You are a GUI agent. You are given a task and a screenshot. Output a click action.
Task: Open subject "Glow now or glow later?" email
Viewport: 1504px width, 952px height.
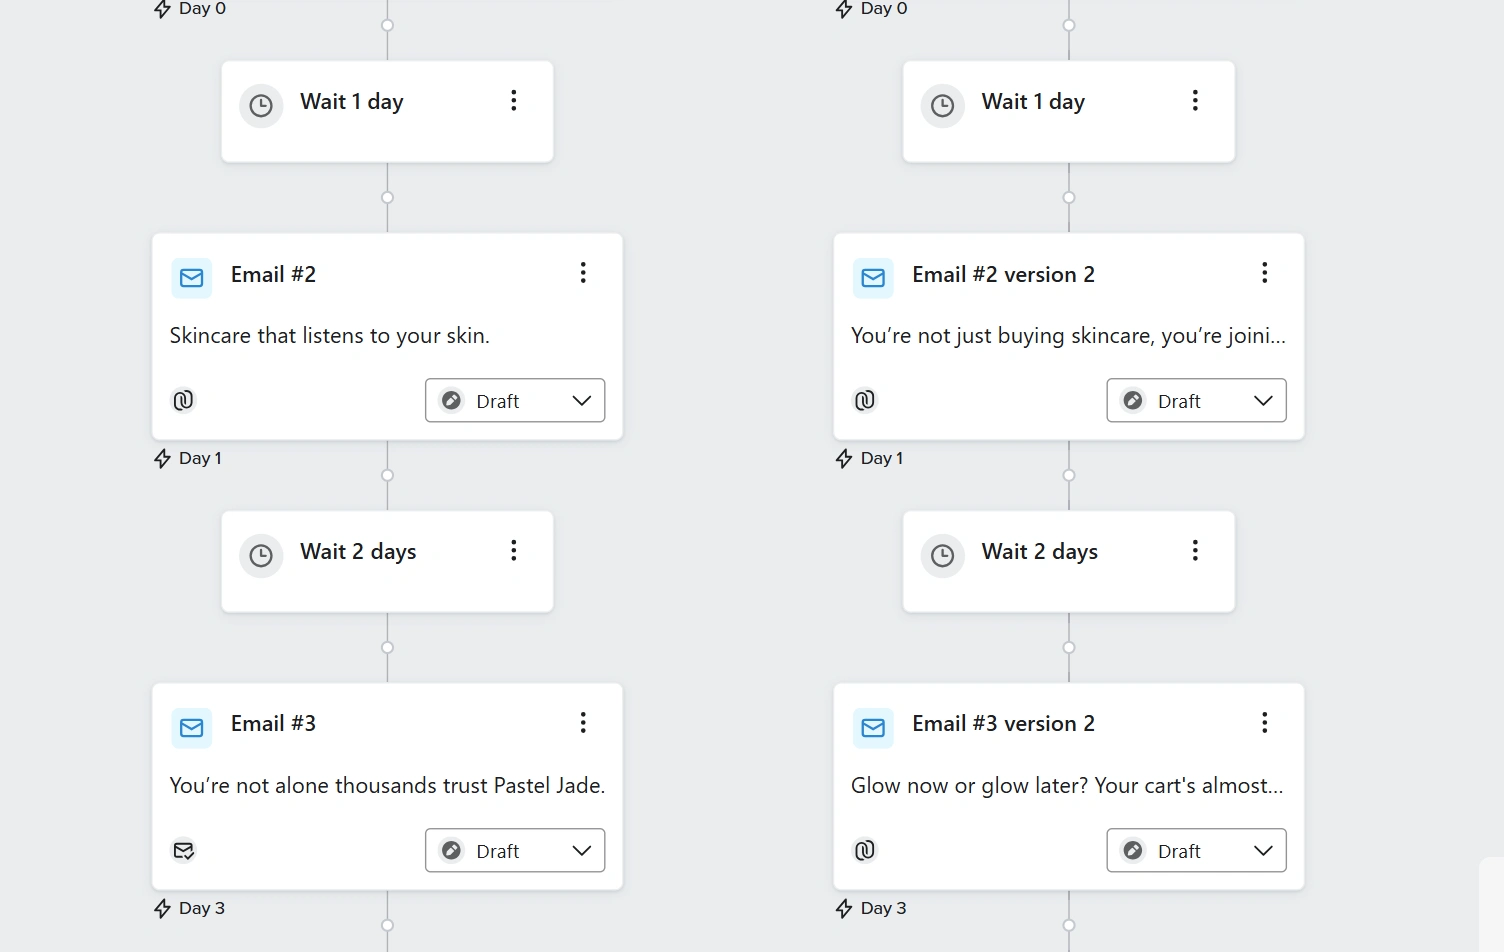coord(1066,786)
